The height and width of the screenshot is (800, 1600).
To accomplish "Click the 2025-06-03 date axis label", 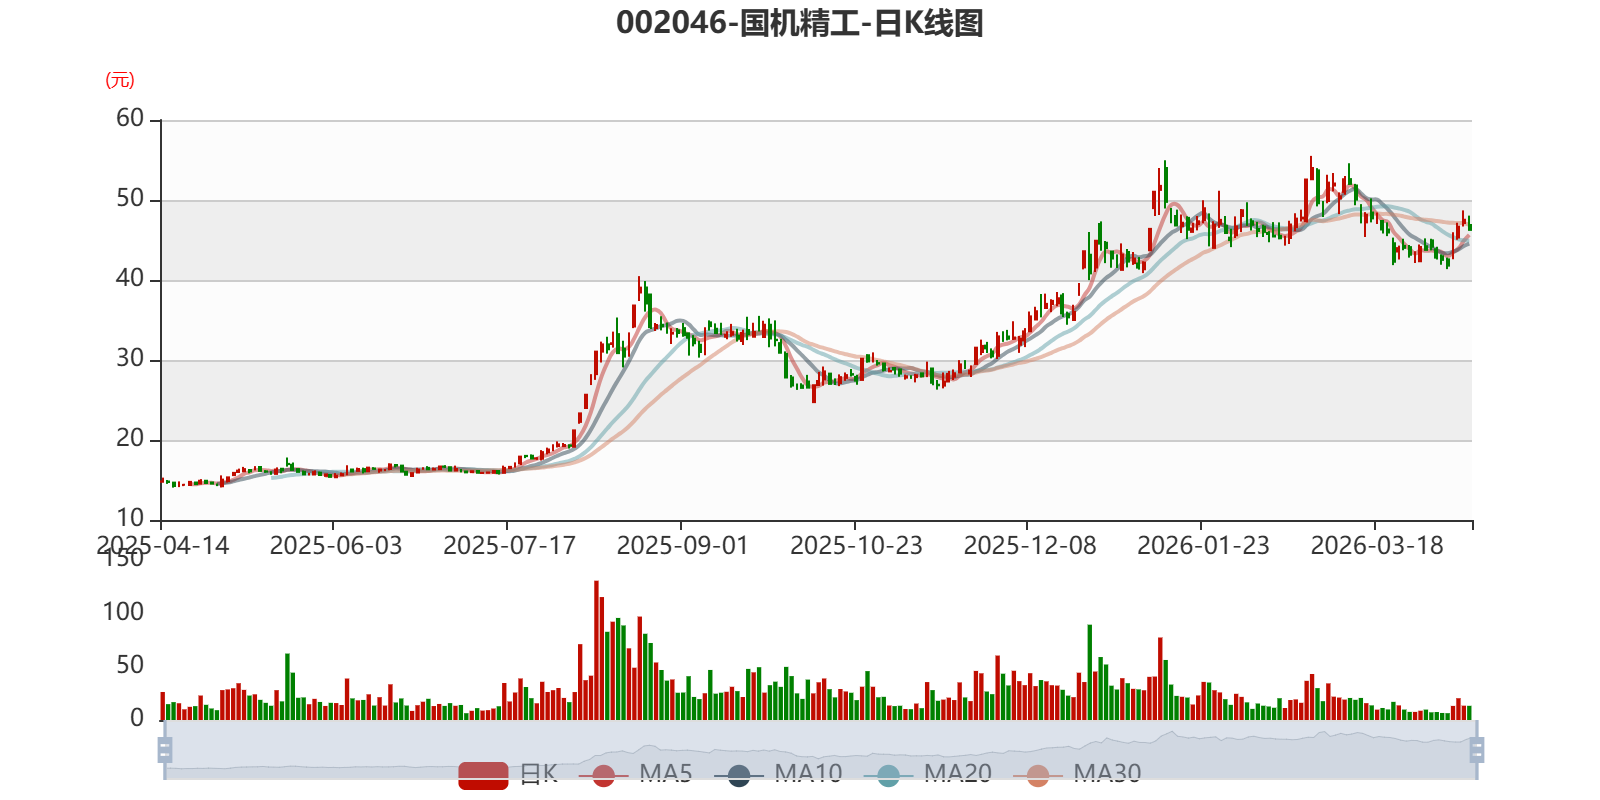I will (336, 546).
